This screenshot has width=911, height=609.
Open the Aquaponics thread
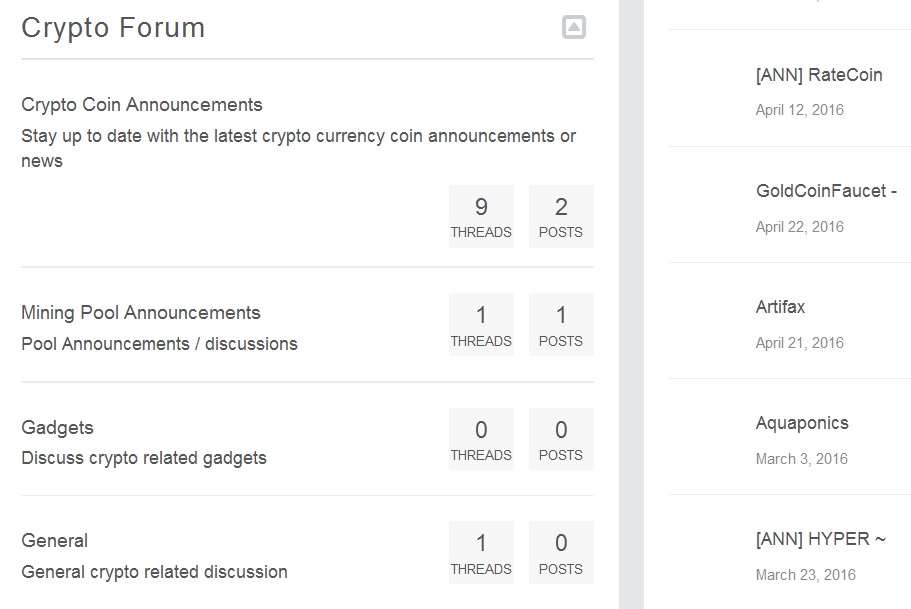802,424
